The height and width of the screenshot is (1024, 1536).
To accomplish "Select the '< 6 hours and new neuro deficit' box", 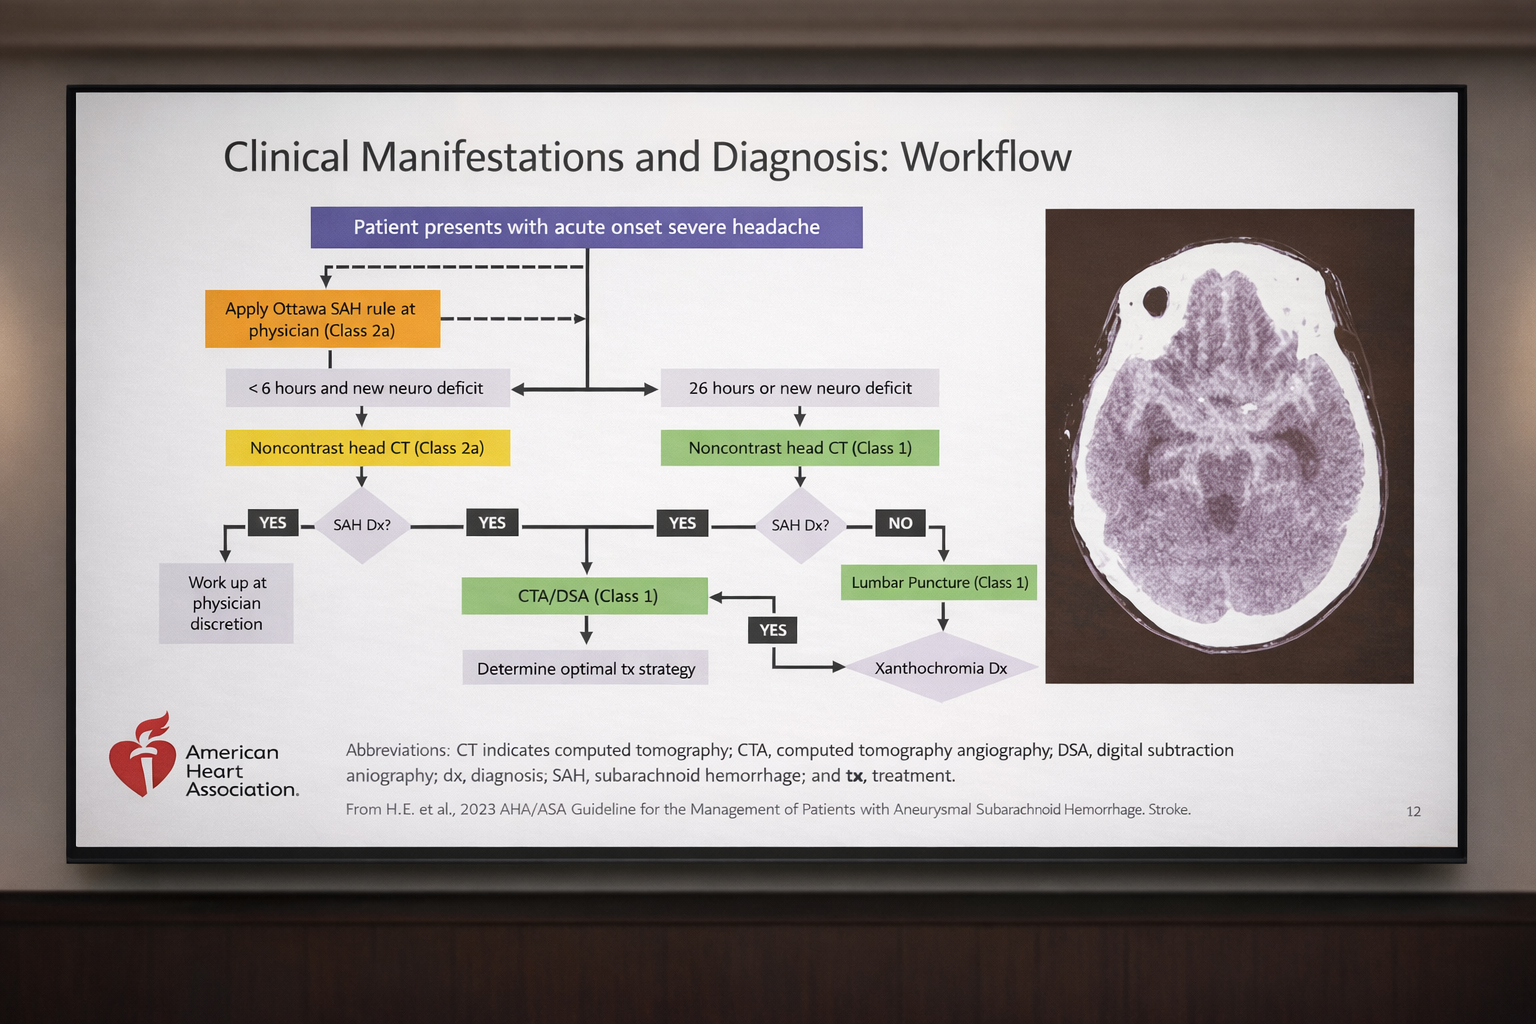I will (366, 388).
